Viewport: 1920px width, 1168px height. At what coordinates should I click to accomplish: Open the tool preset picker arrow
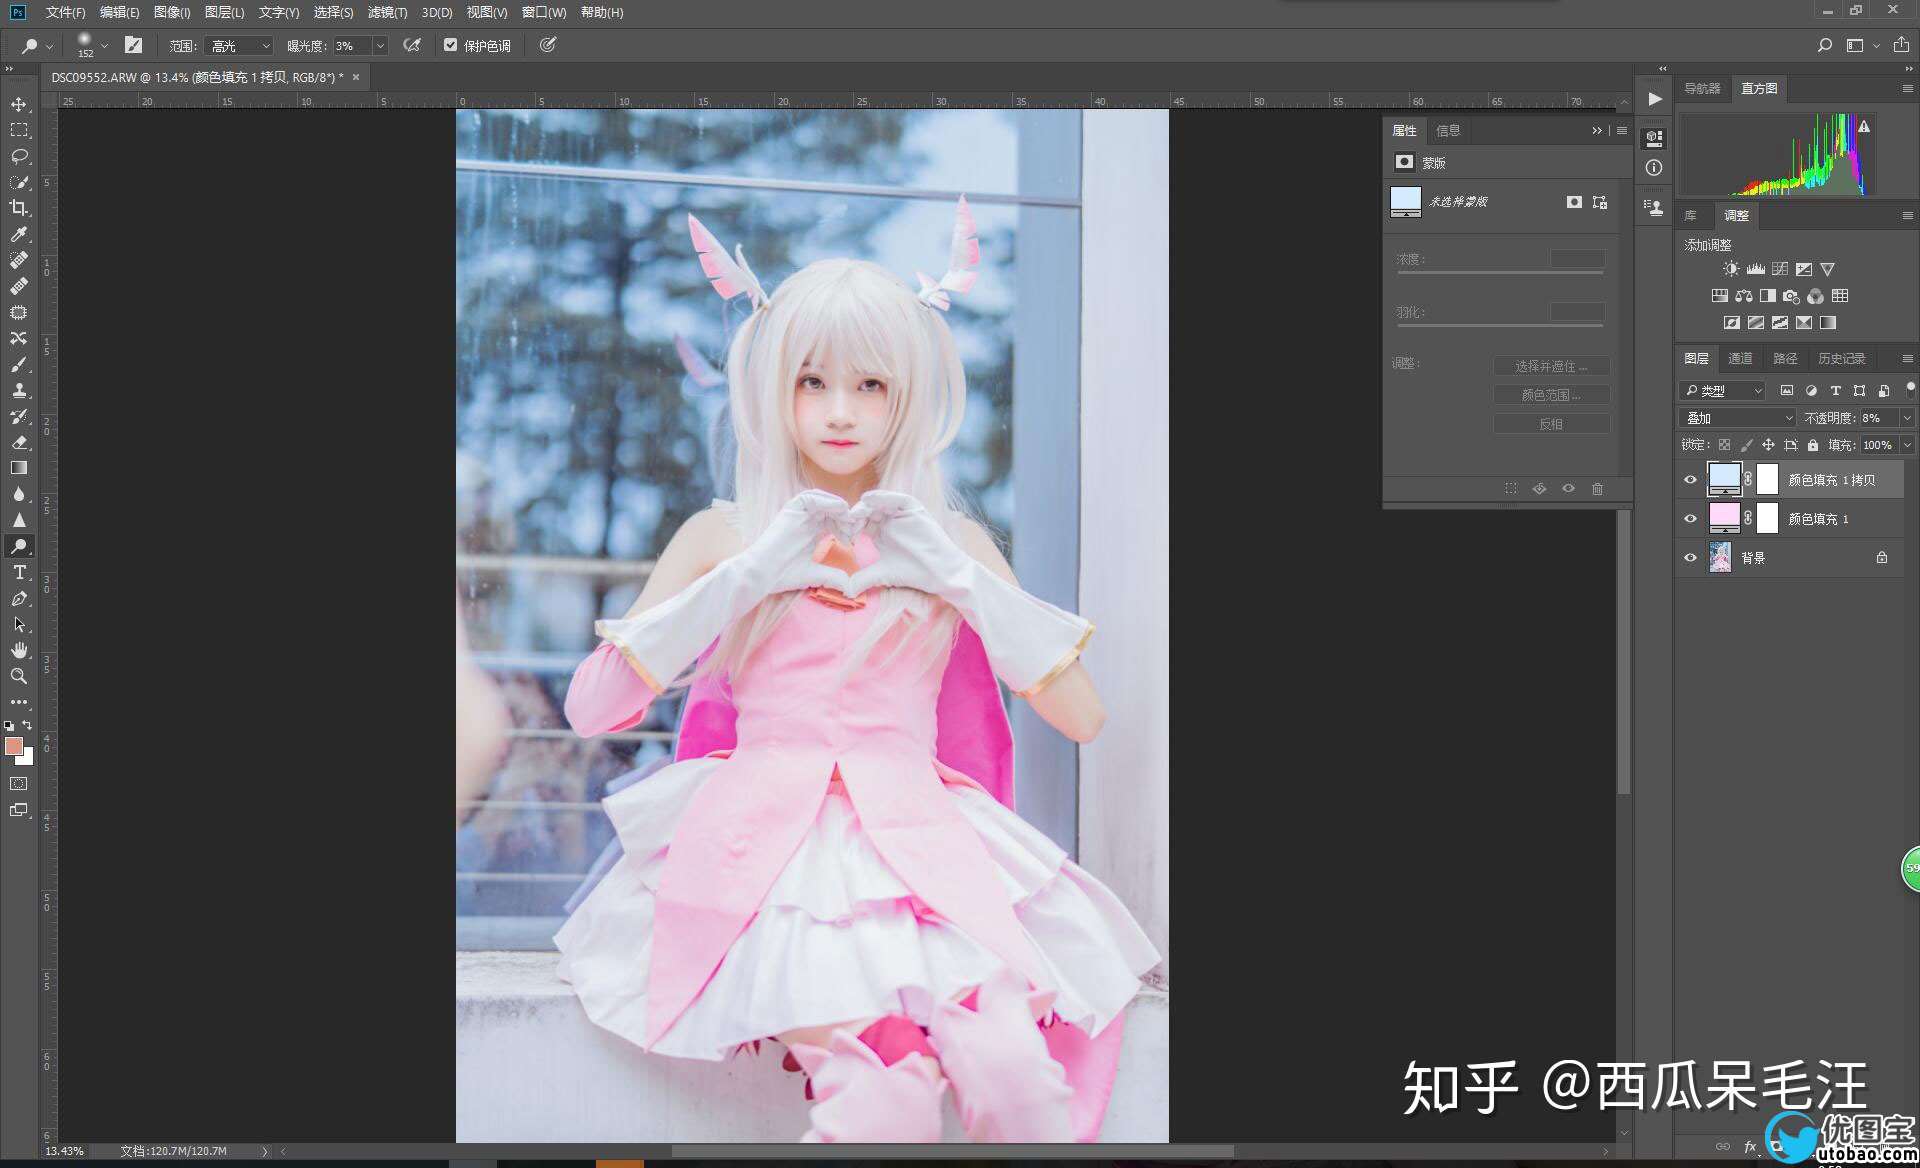[x=49, y=46]
